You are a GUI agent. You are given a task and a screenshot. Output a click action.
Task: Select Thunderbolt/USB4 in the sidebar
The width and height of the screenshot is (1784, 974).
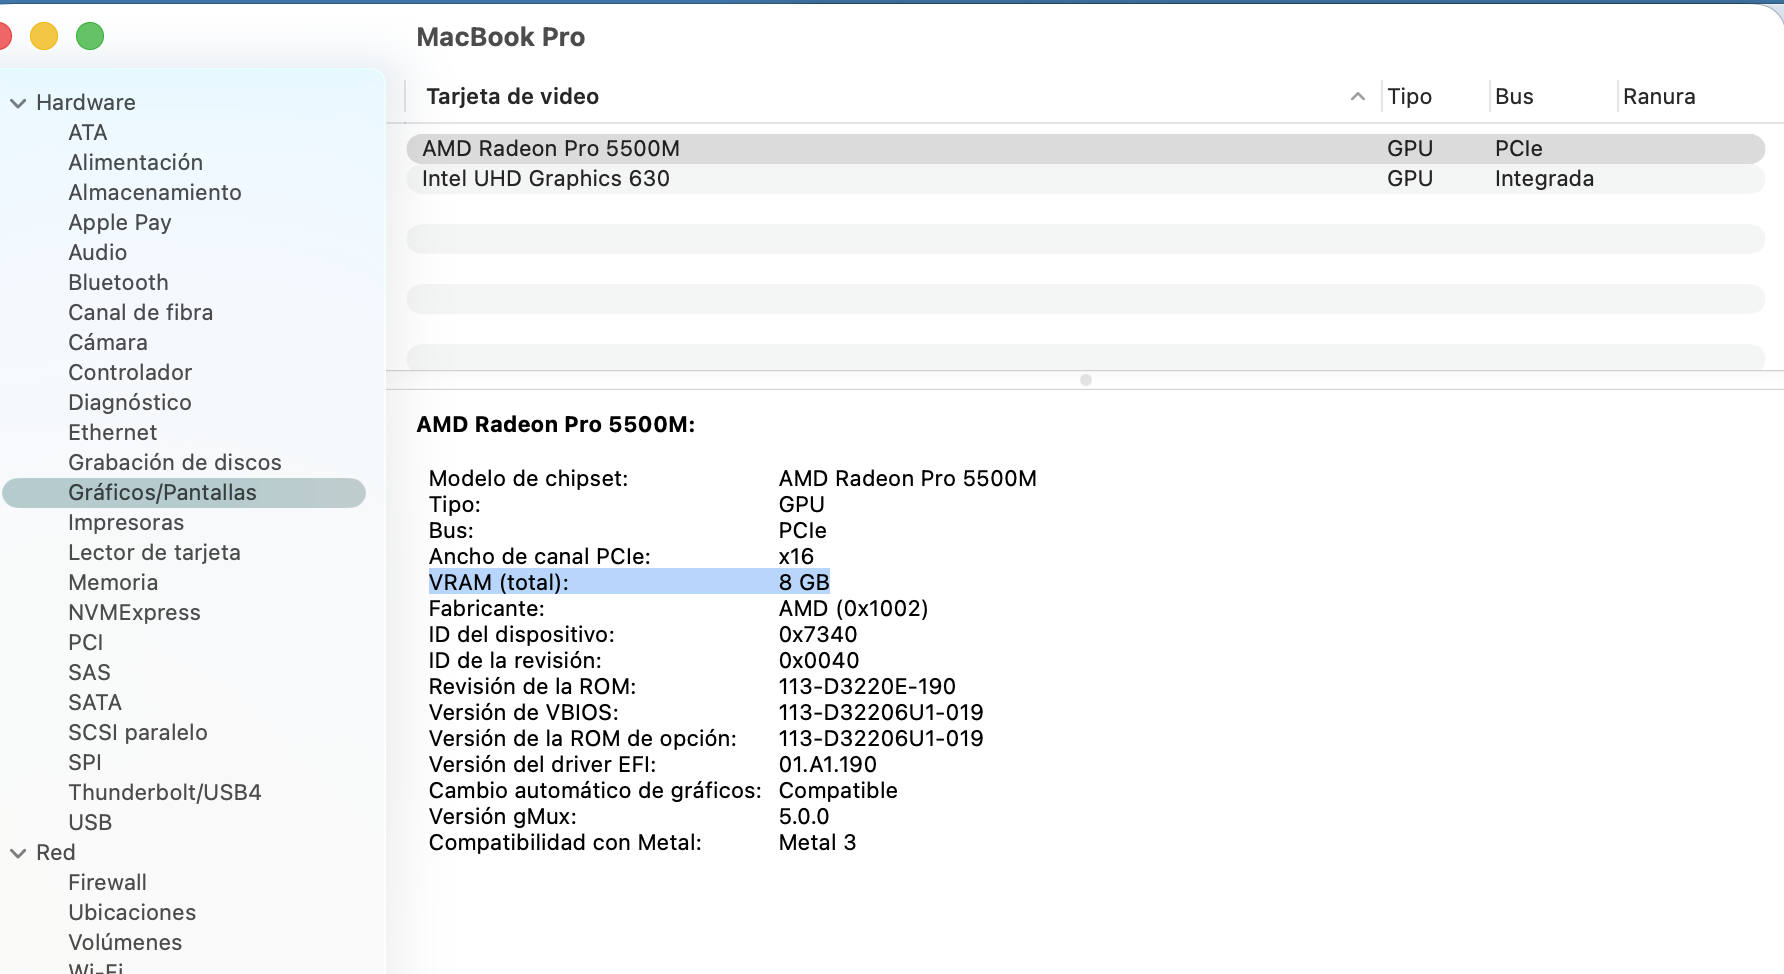pos(165,792)
